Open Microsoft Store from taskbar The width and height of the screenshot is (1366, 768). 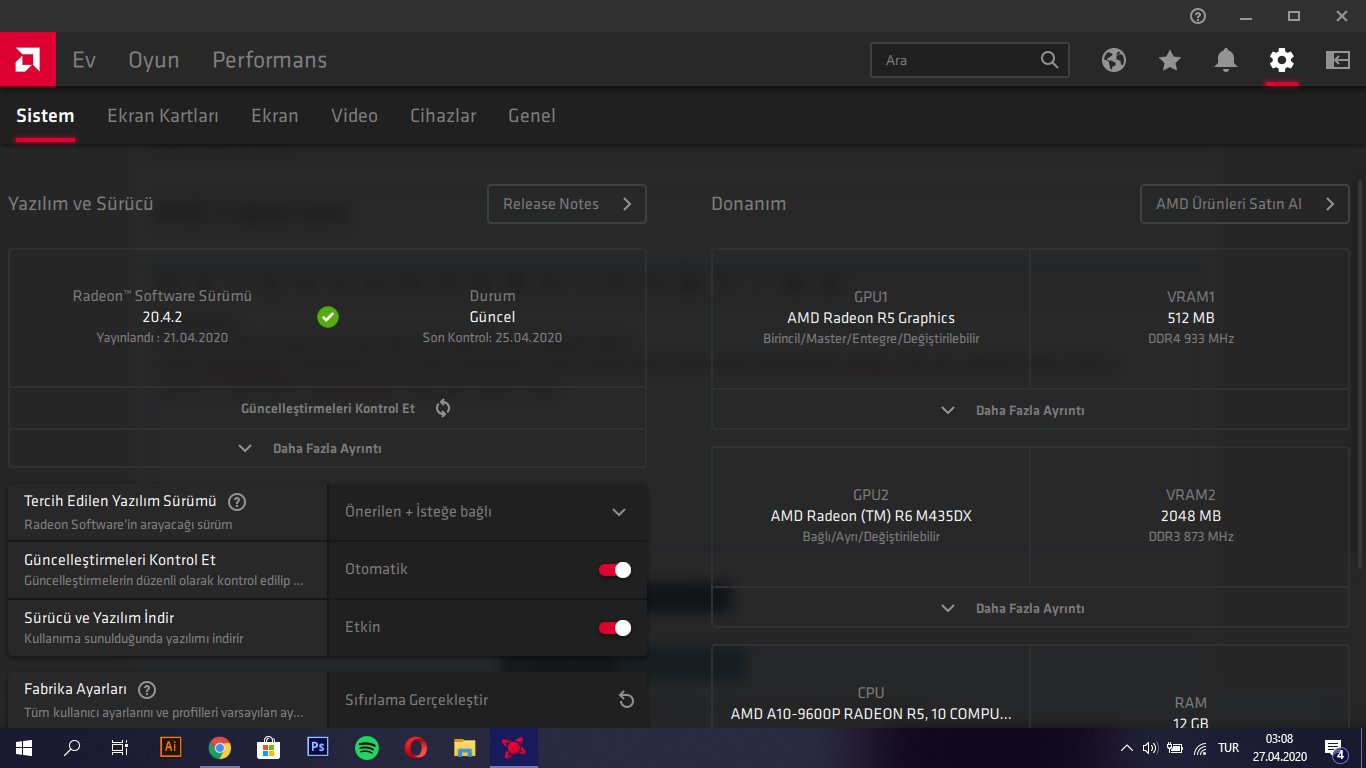tap(269, 747)
